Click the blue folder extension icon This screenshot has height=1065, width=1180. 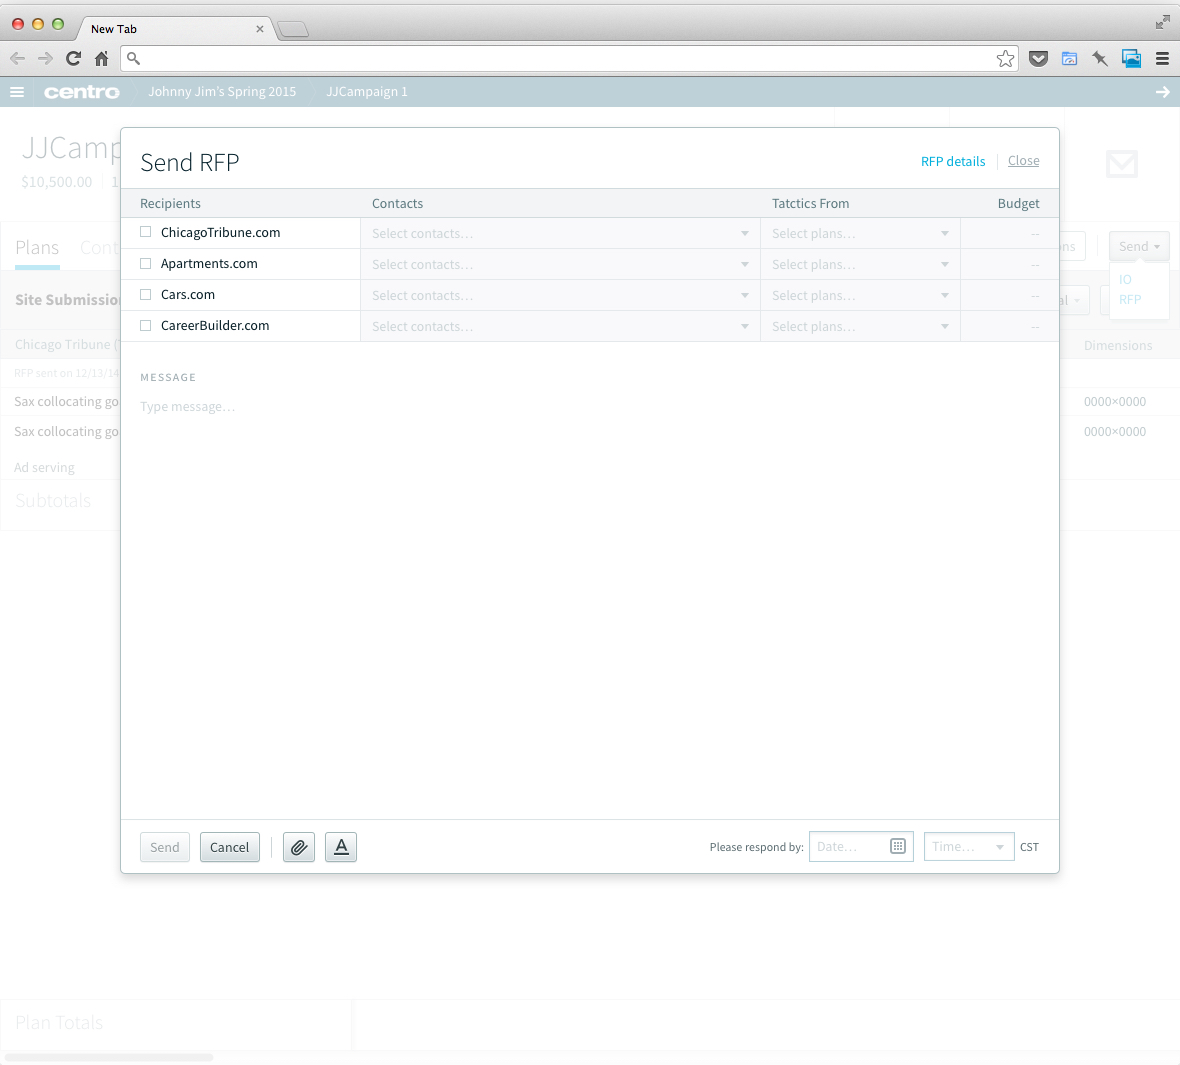point(1069,59)
